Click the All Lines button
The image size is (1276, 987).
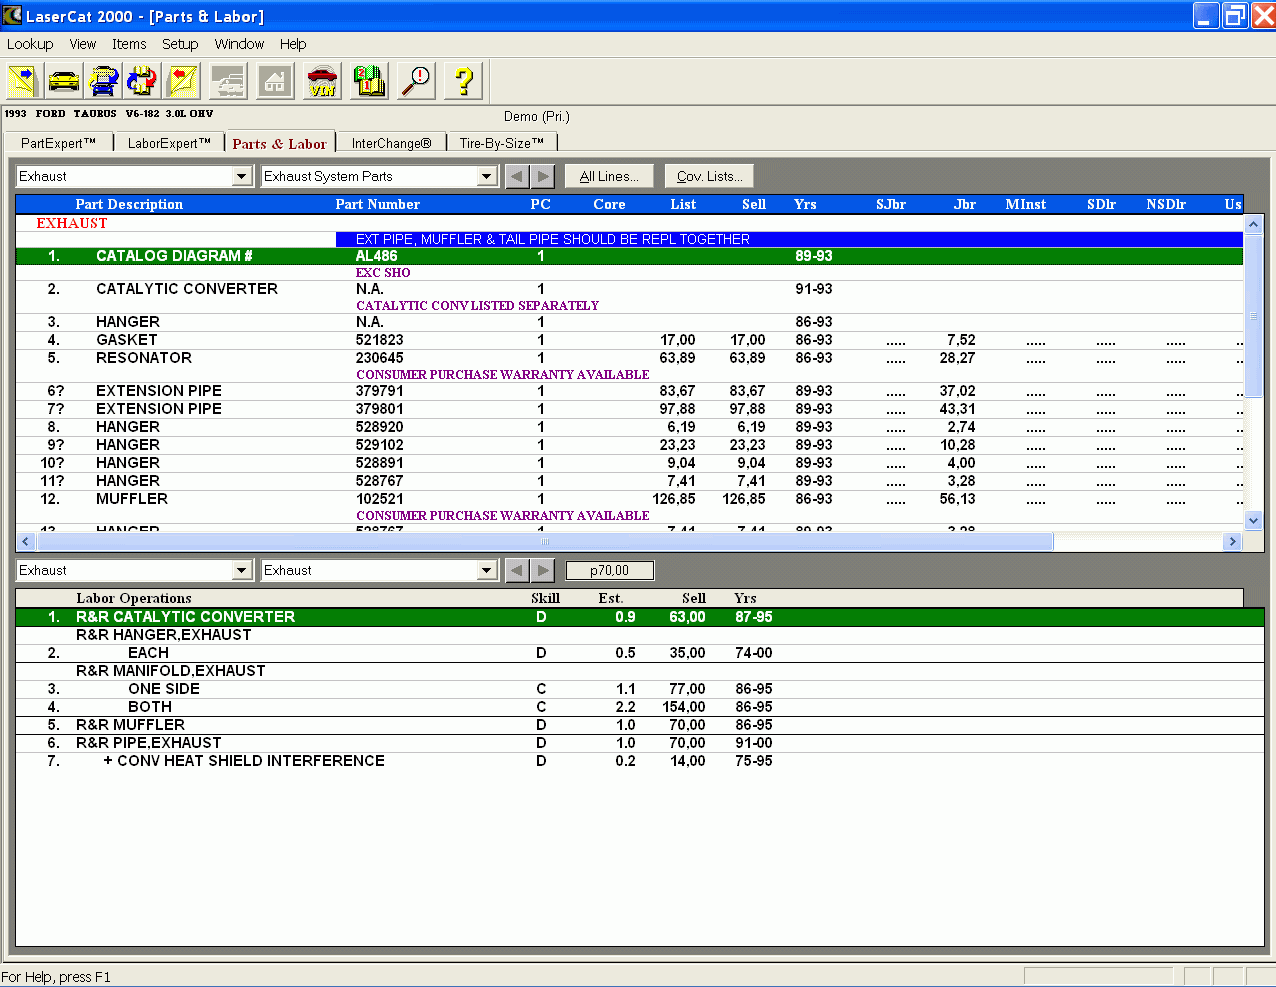tap(609, 177)
